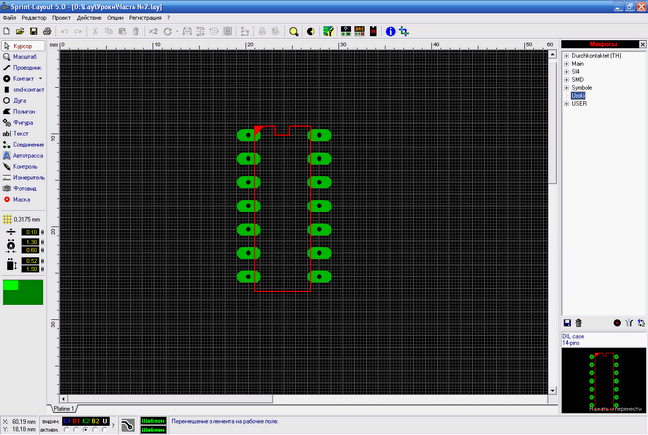Toggle visibility of the B1 layer
Screen dimensions: 648x435
point(76,421)
